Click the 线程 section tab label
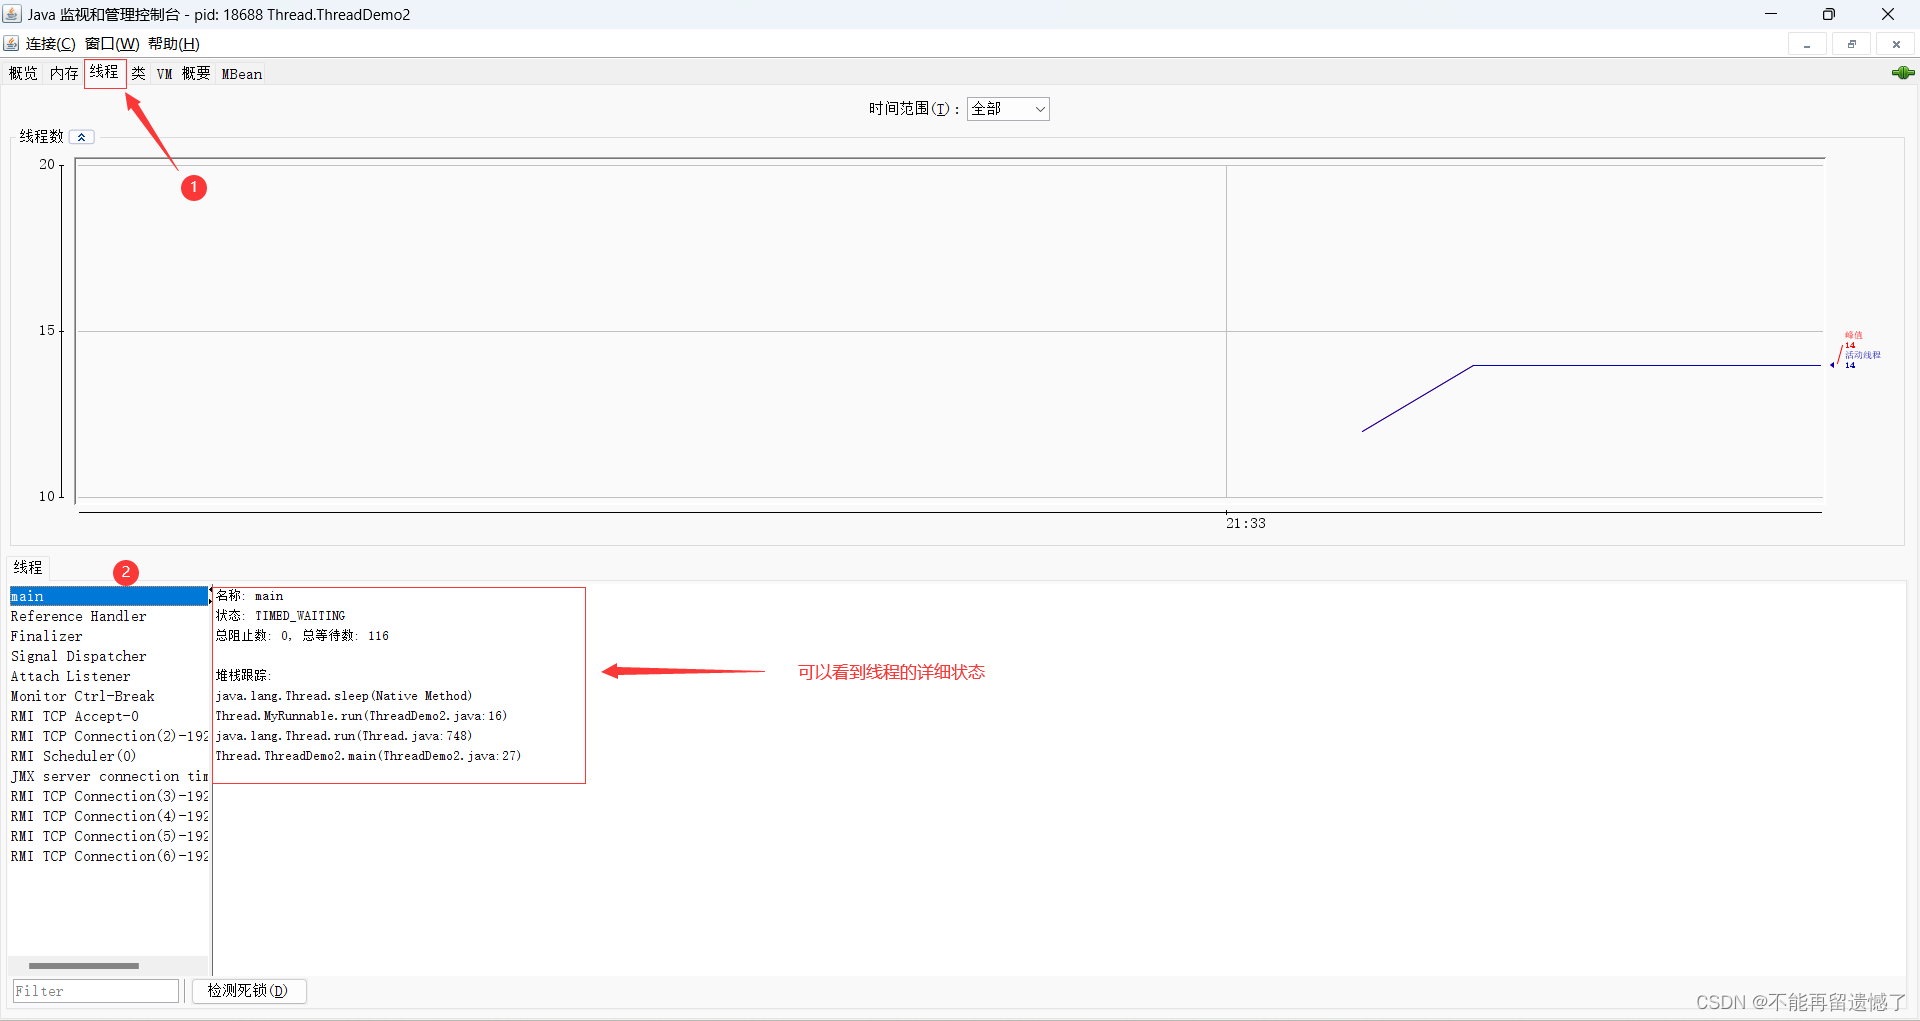The width and height of the screenshot is (1920, 1021). coord(28,567)
